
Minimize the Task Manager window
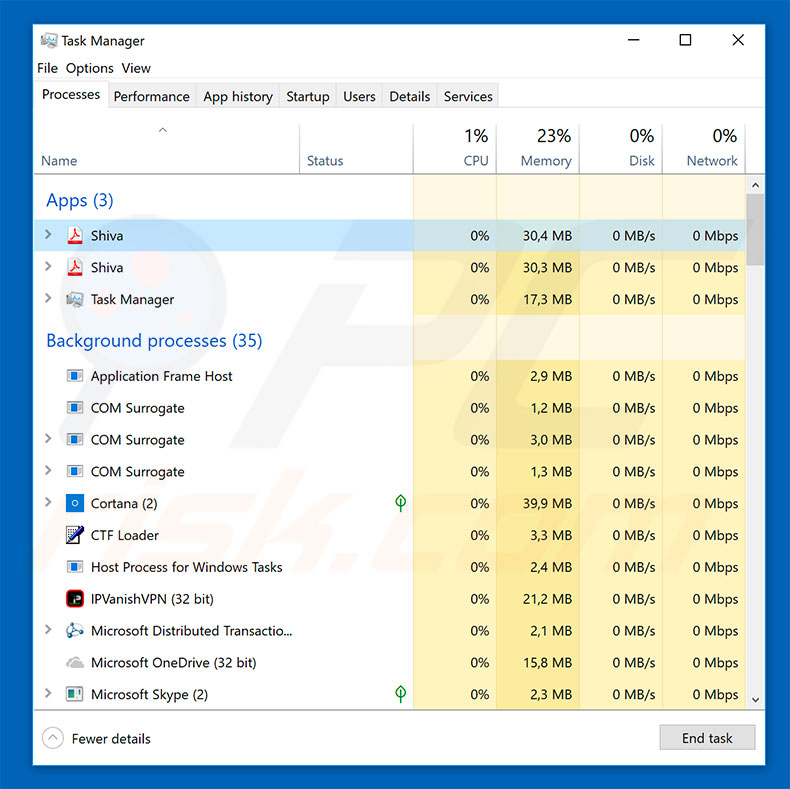633,40
